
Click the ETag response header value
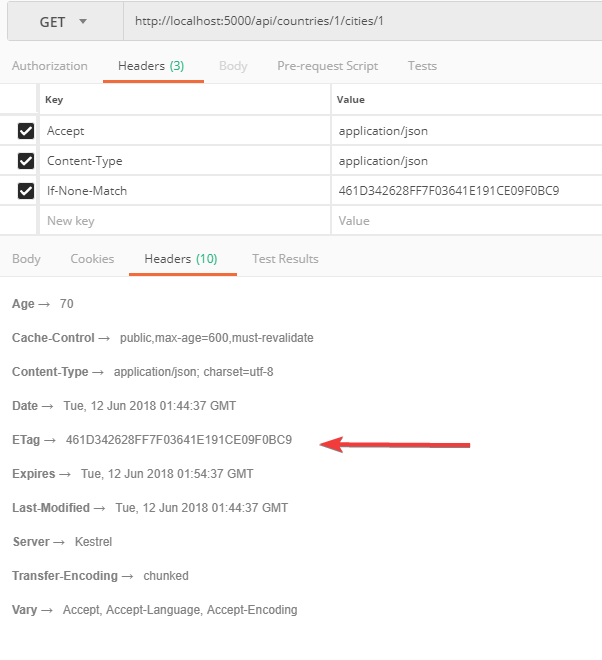tap(179, 440)
